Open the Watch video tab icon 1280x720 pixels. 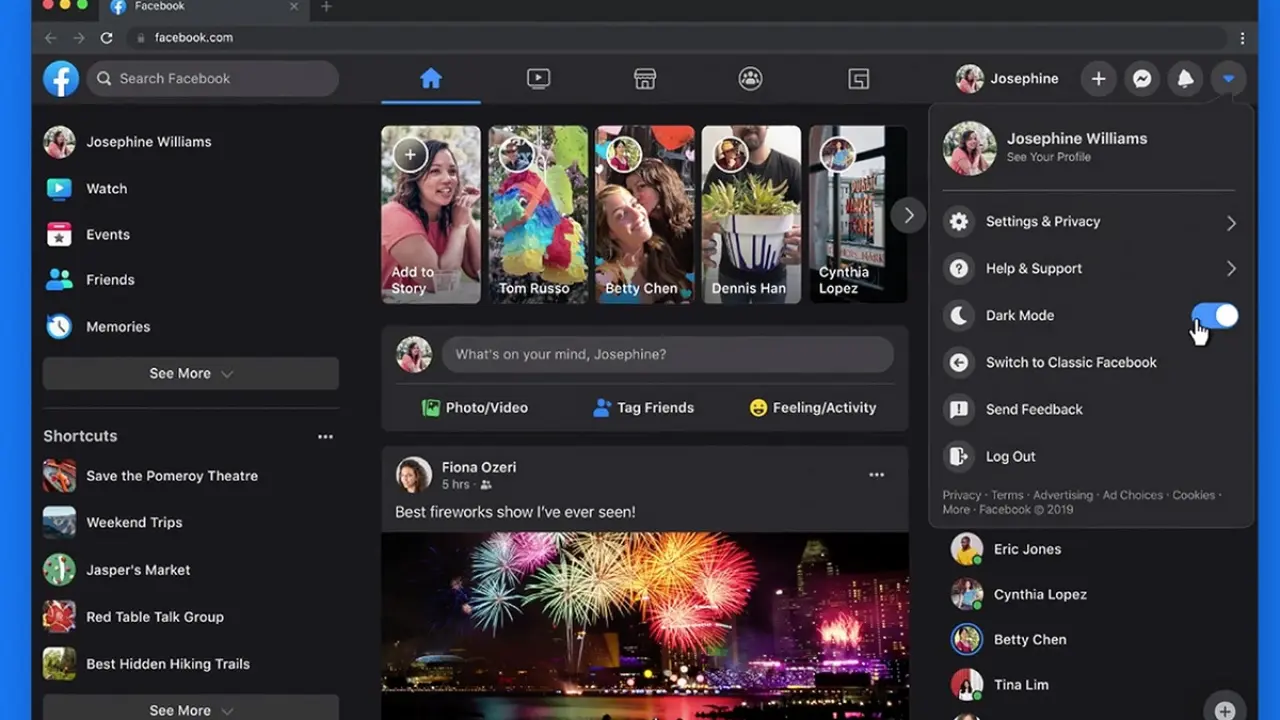click(538, 79)
